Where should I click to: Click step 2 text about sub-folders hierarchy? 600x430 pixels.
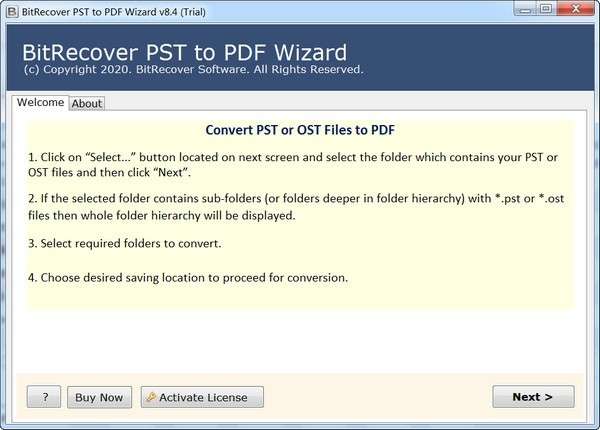(290, 207)
